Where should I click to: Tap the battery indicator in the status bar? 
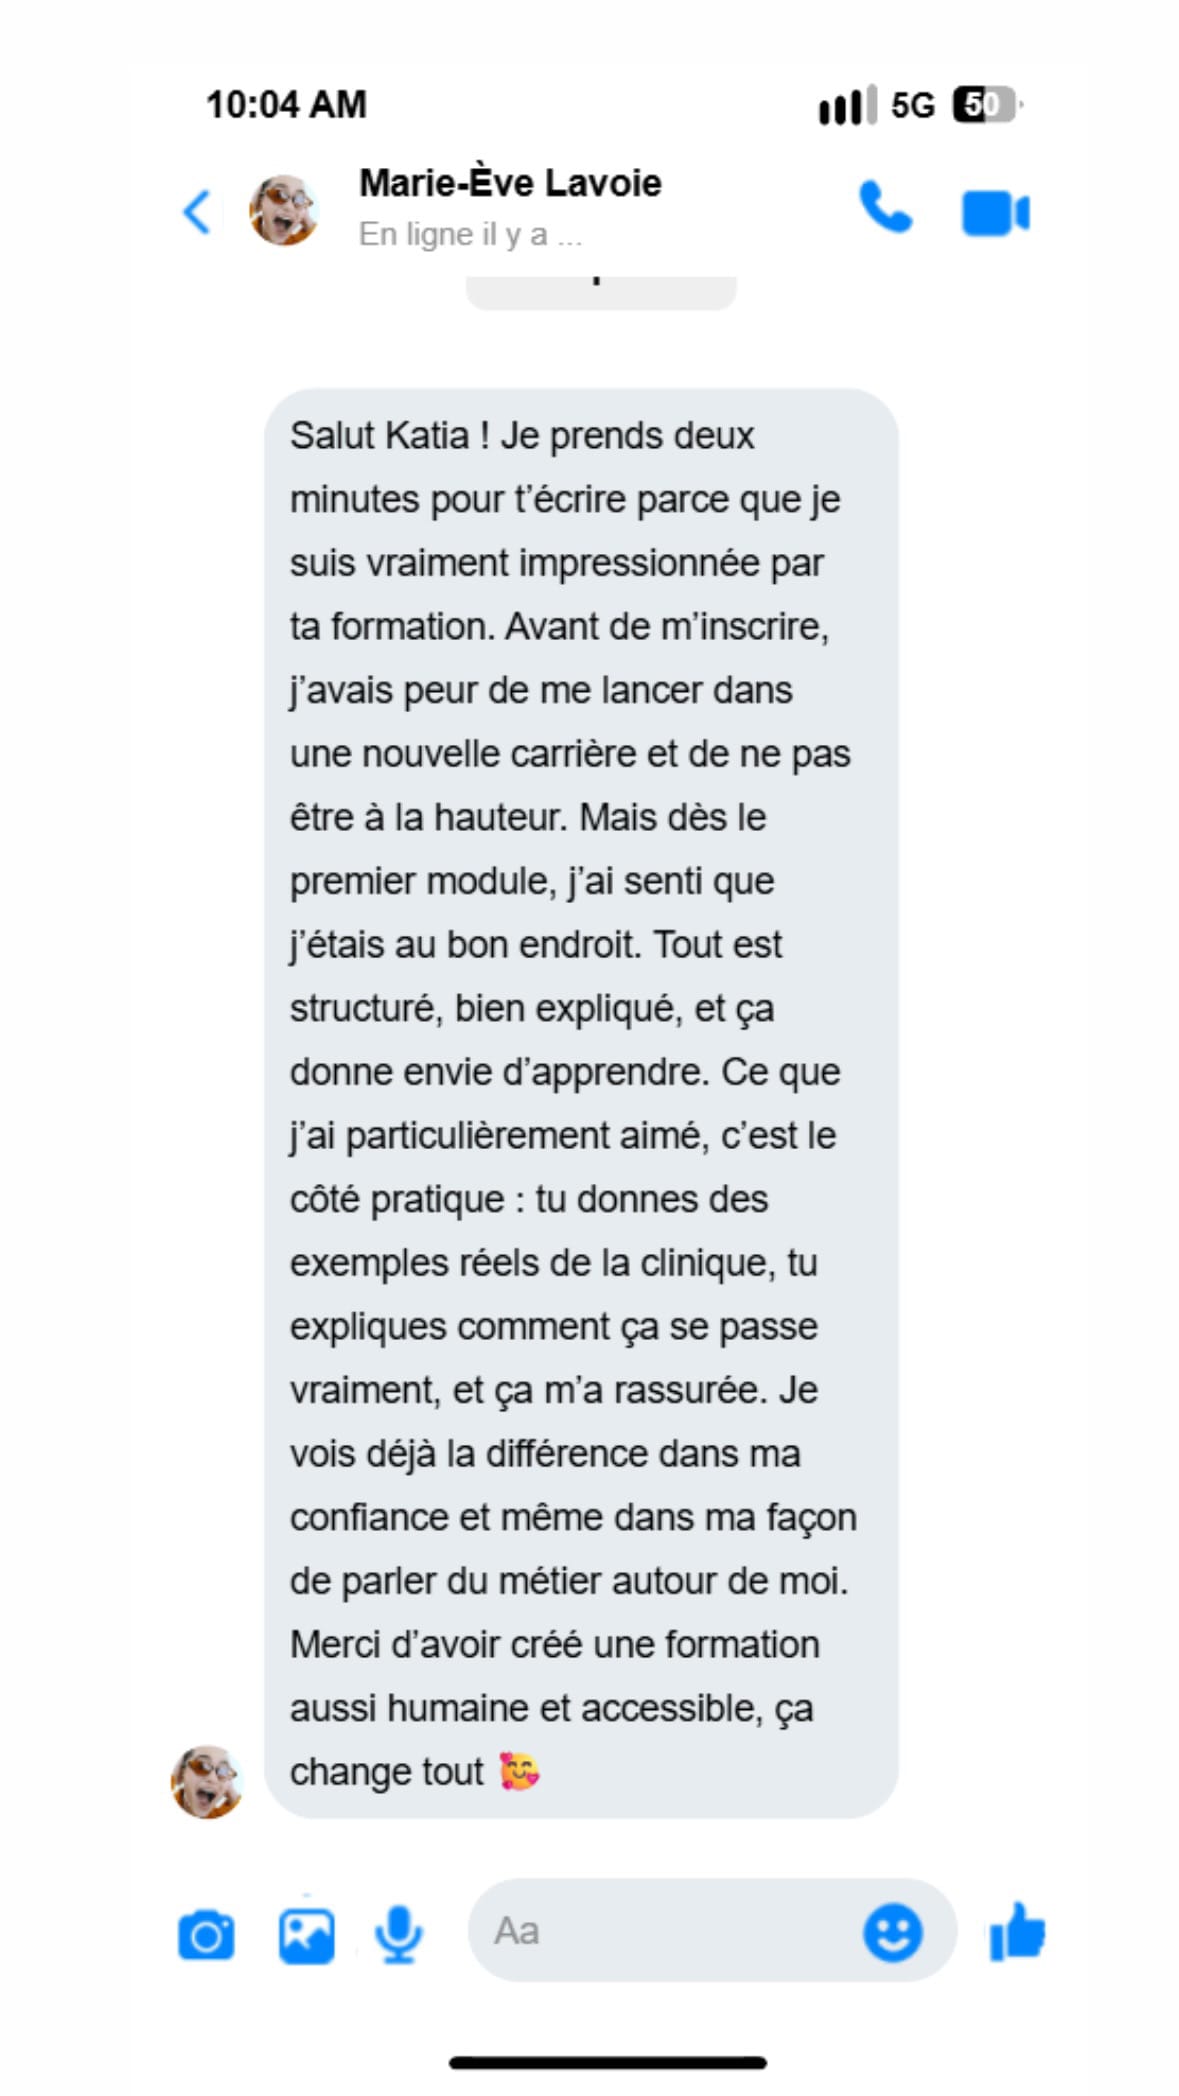(985, 104)
